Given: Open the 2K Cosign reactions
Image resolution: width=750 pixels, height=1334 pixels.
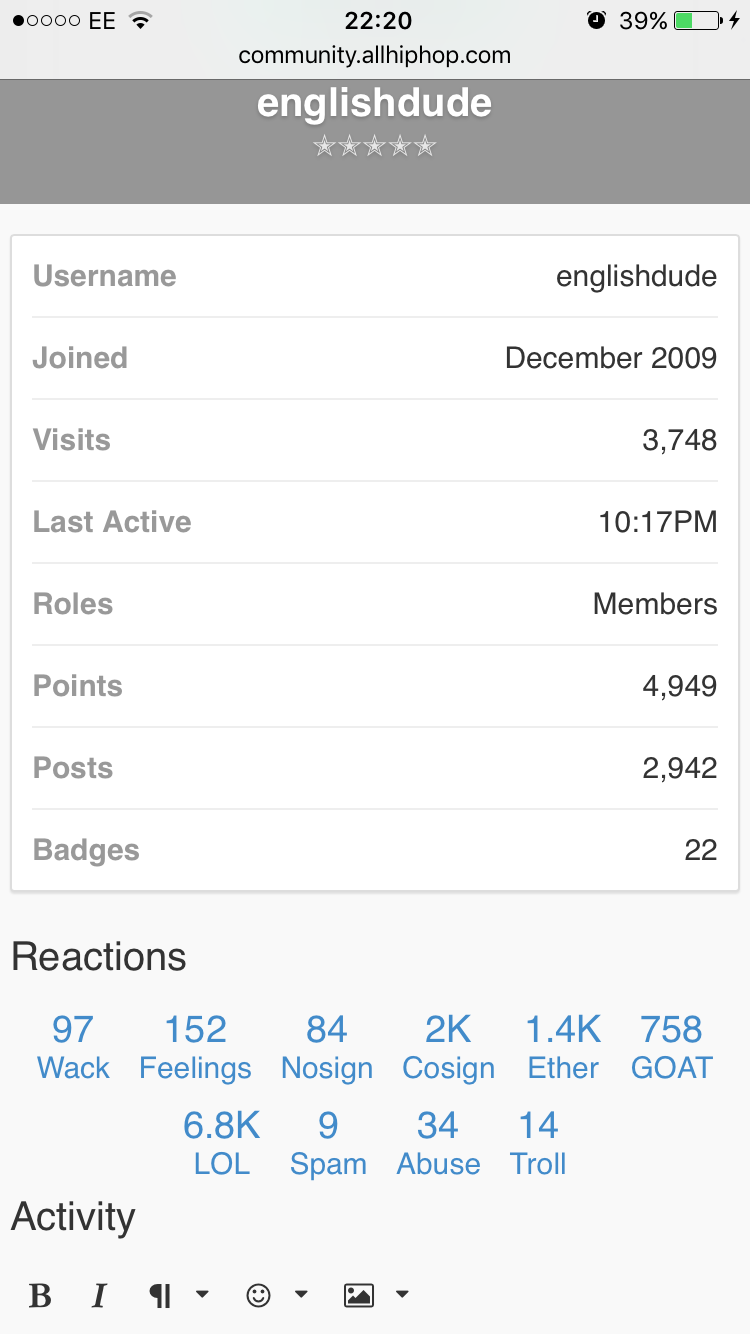Looking at the screenshot, I should coord(448,1048).
